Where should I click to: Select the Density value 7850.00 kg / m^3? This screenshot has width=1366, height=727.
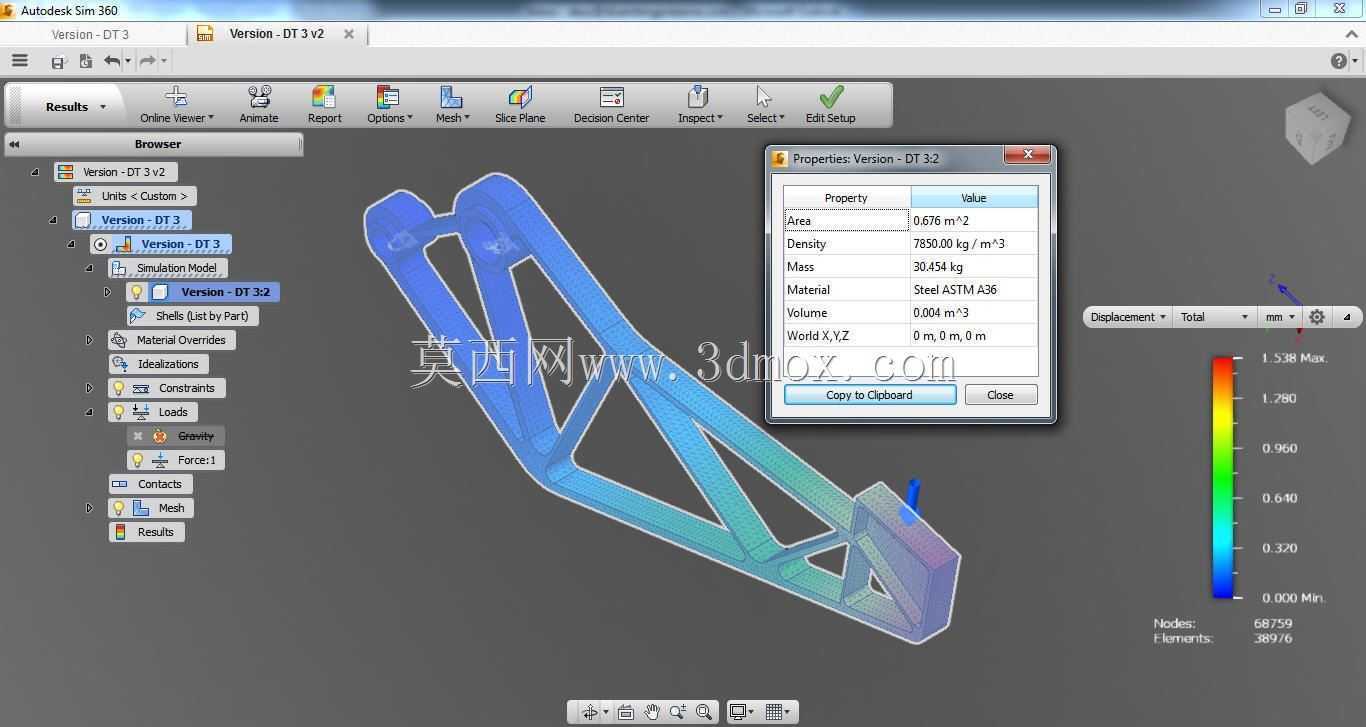pyautogui.click(x=959, y=244)
